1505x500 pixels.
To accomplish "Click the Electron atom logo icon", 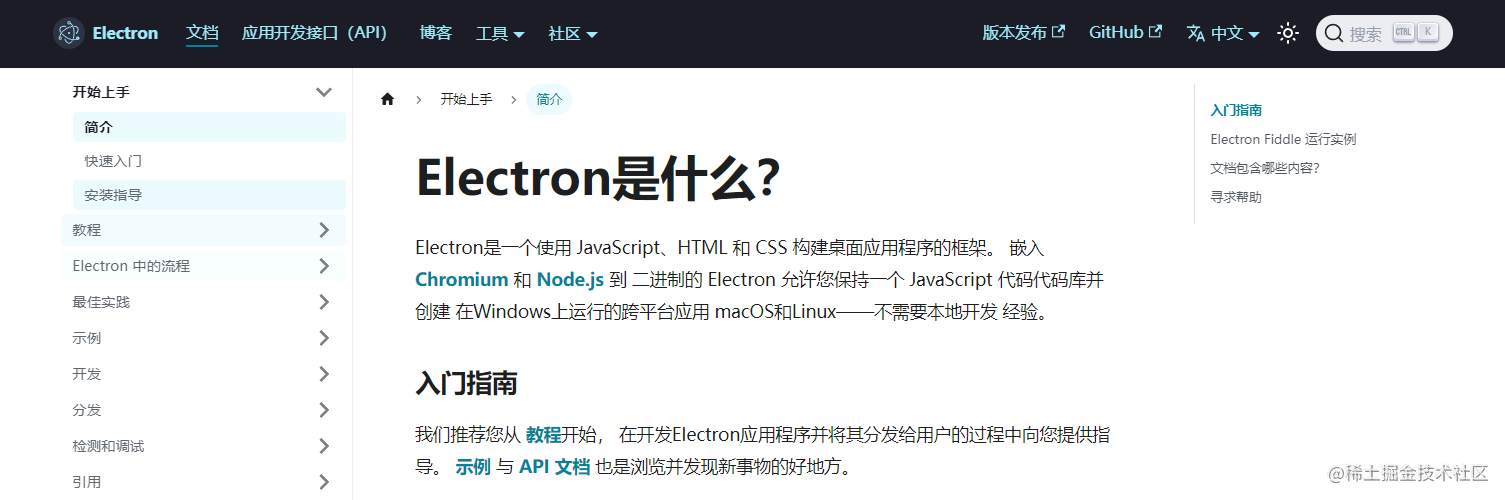I will click(69, 33).
